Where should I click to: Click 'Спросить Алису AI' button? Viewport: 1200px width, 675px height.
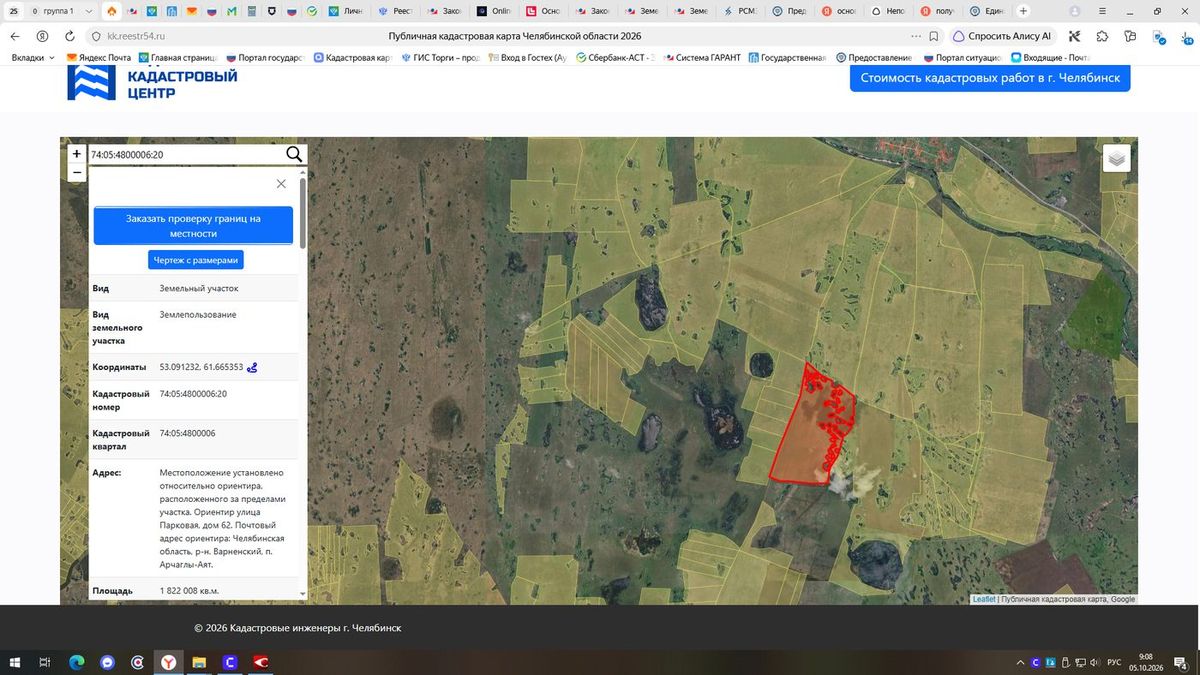click(x=1001, y=36)
